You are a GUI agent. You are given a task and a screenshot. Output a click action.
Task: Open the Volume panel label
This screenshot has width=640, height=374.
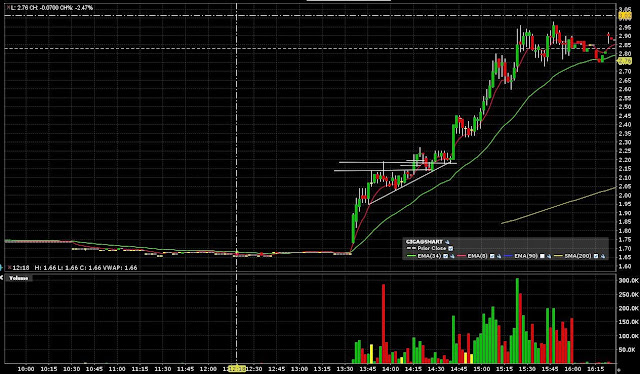pyautogui.click(x=19, y=278)
